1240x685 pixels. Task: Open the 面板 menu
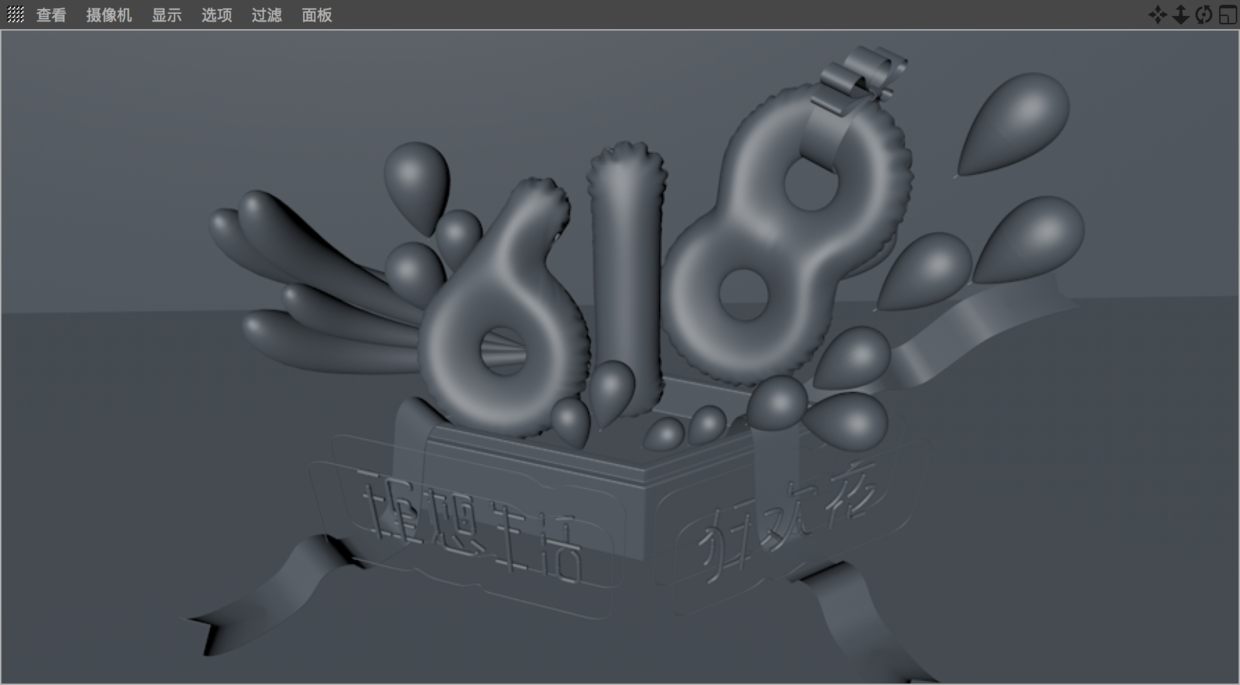click(317, 15)
